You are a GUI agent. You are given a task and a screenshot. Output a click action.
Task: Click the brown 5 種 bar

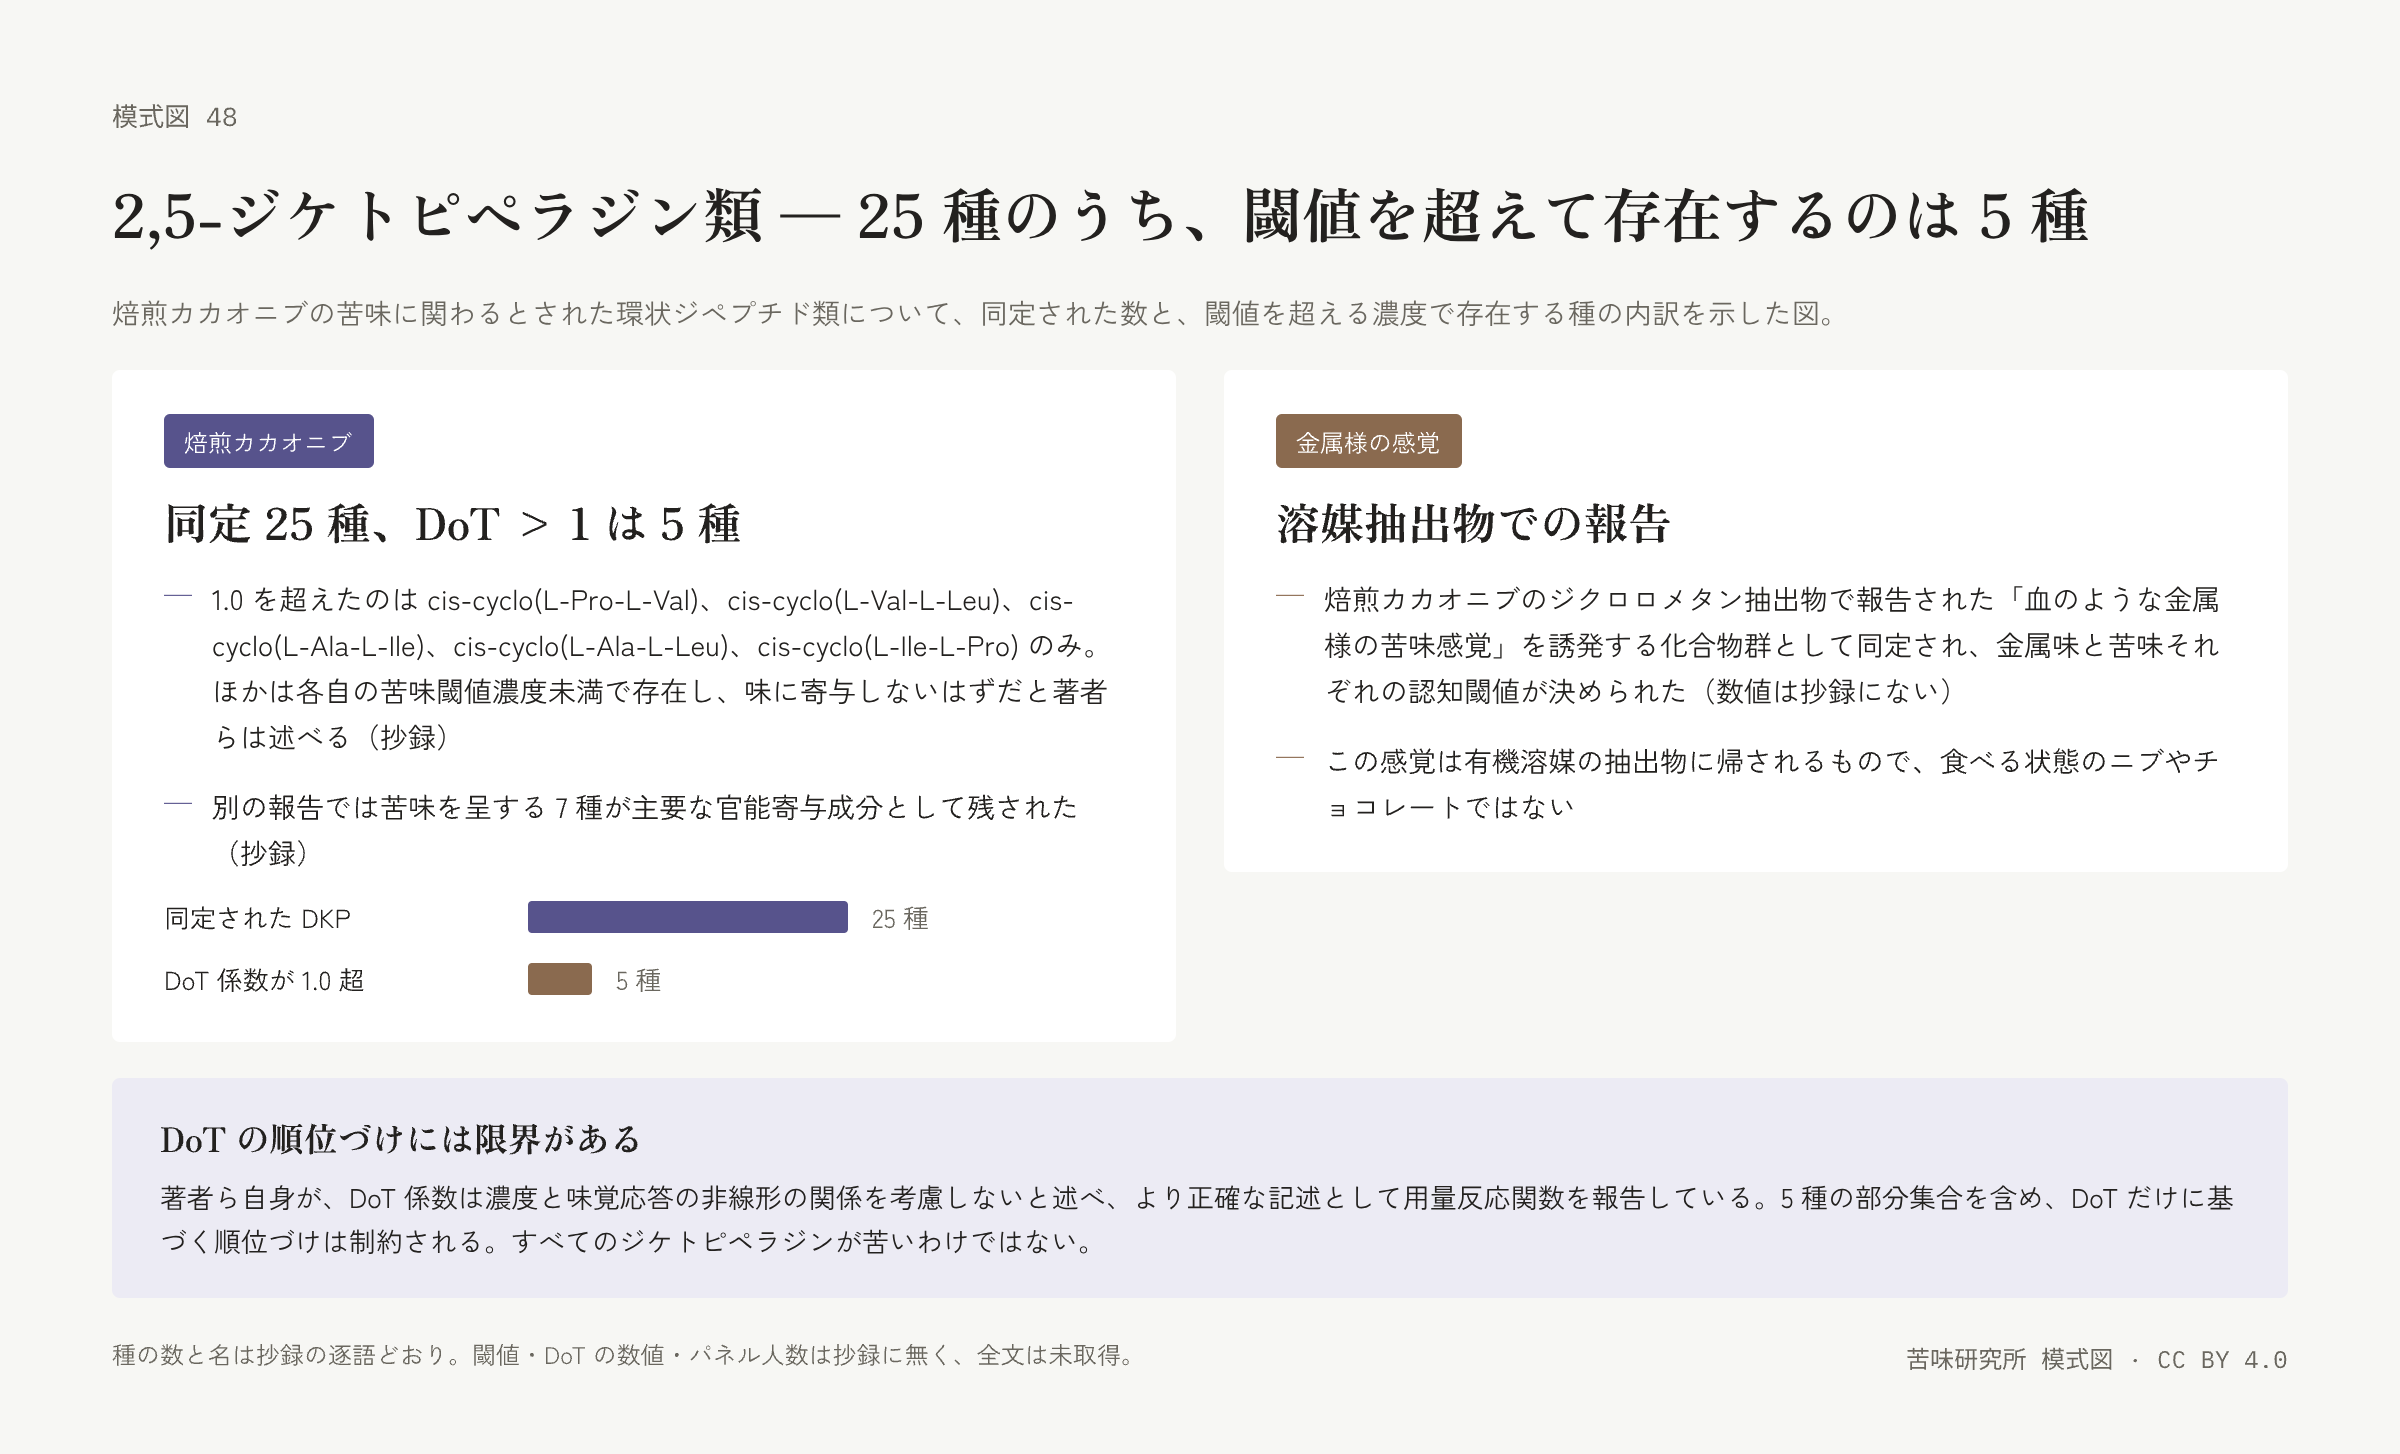(560, 979)
